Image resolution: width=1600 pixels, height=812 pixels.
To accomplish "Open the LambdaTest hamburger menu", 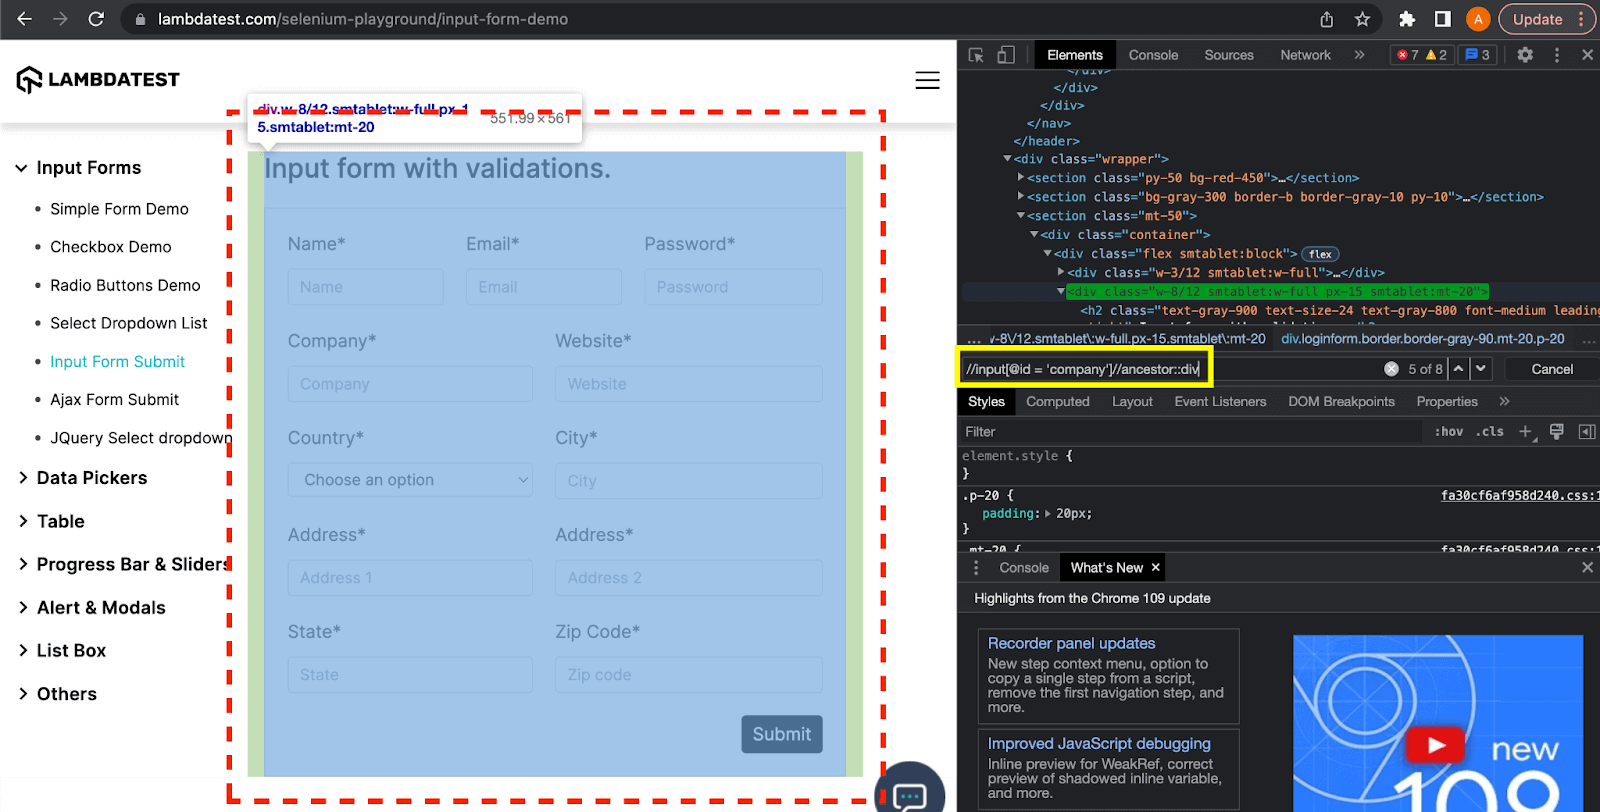I will tap(927, 80).
